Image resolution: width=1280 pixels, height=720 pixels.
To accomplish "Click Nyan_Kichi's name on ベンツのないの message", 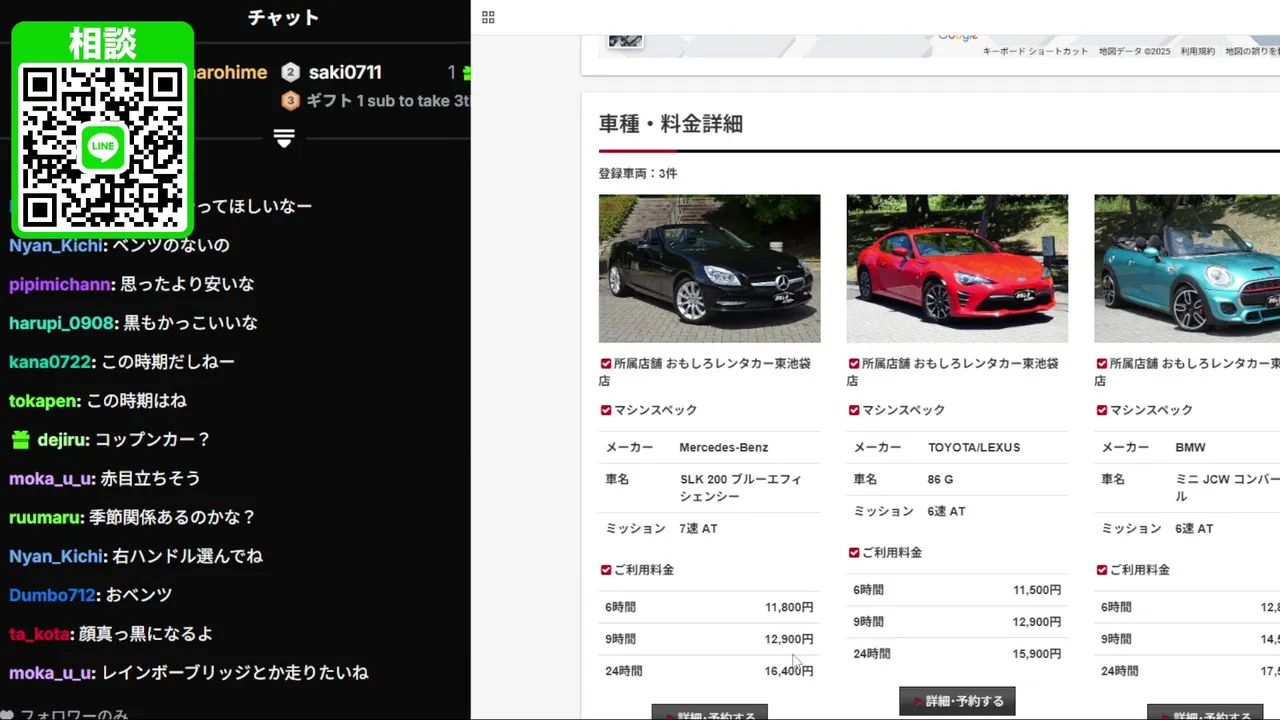I will [x=56, y=245].
